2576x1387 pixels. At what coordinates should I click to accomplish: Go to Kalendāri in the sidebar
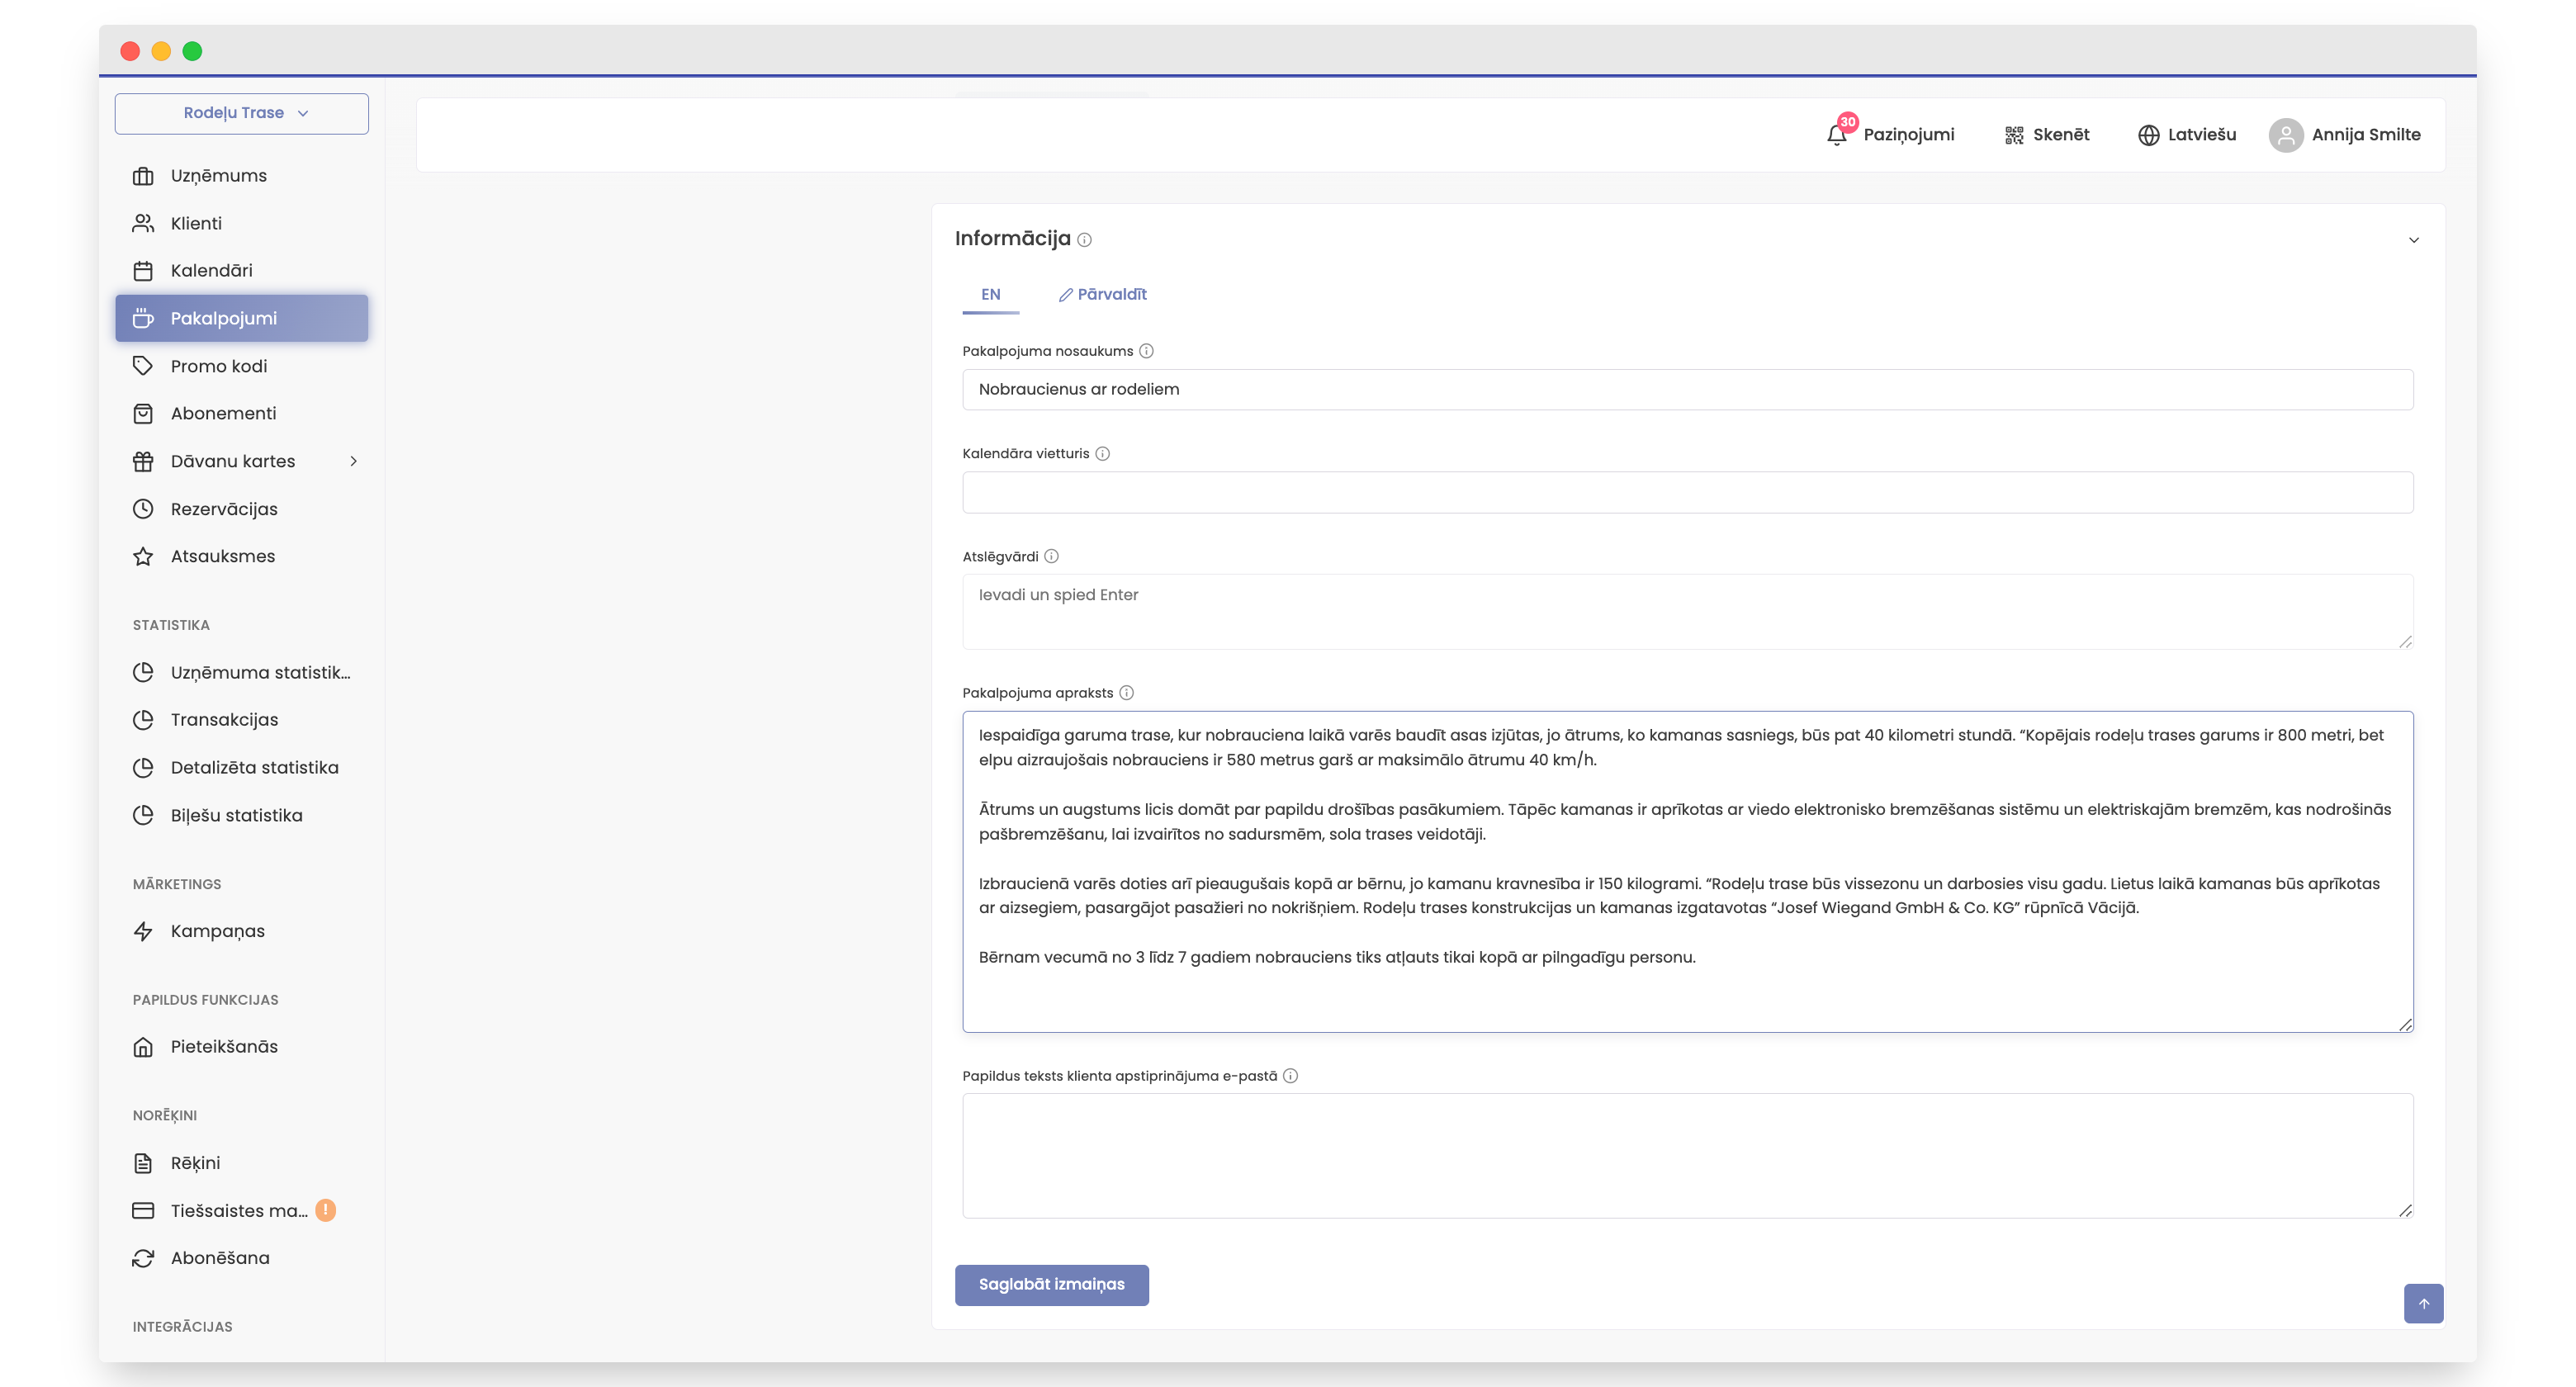(x=211, y=270)
